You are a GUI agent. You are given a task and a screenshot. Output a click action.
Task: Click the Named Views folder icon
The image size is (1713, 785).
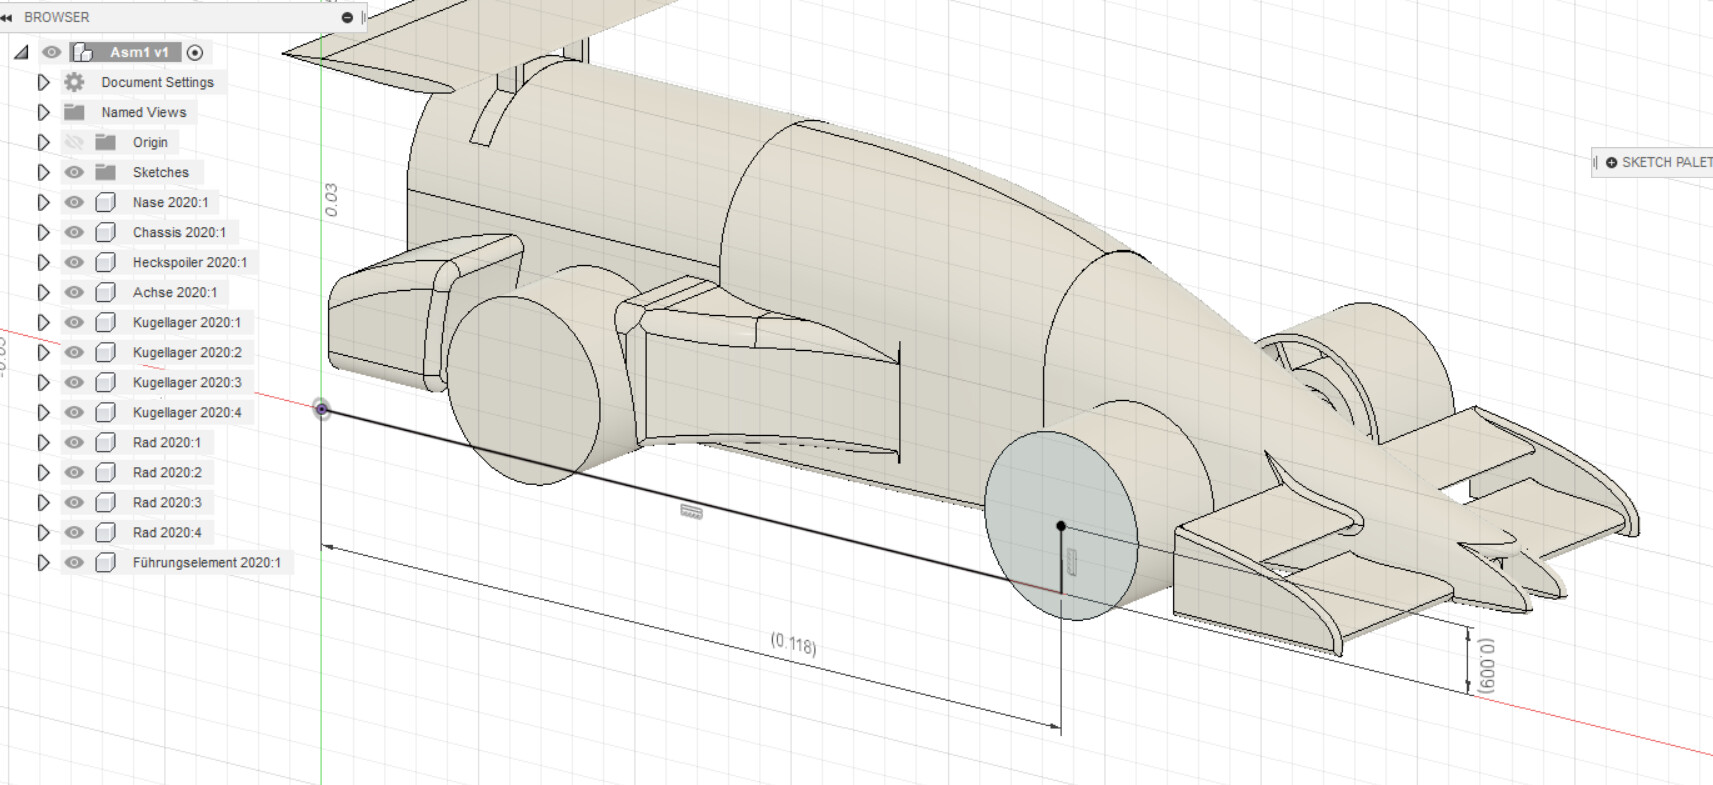click(x=74, y=112)
